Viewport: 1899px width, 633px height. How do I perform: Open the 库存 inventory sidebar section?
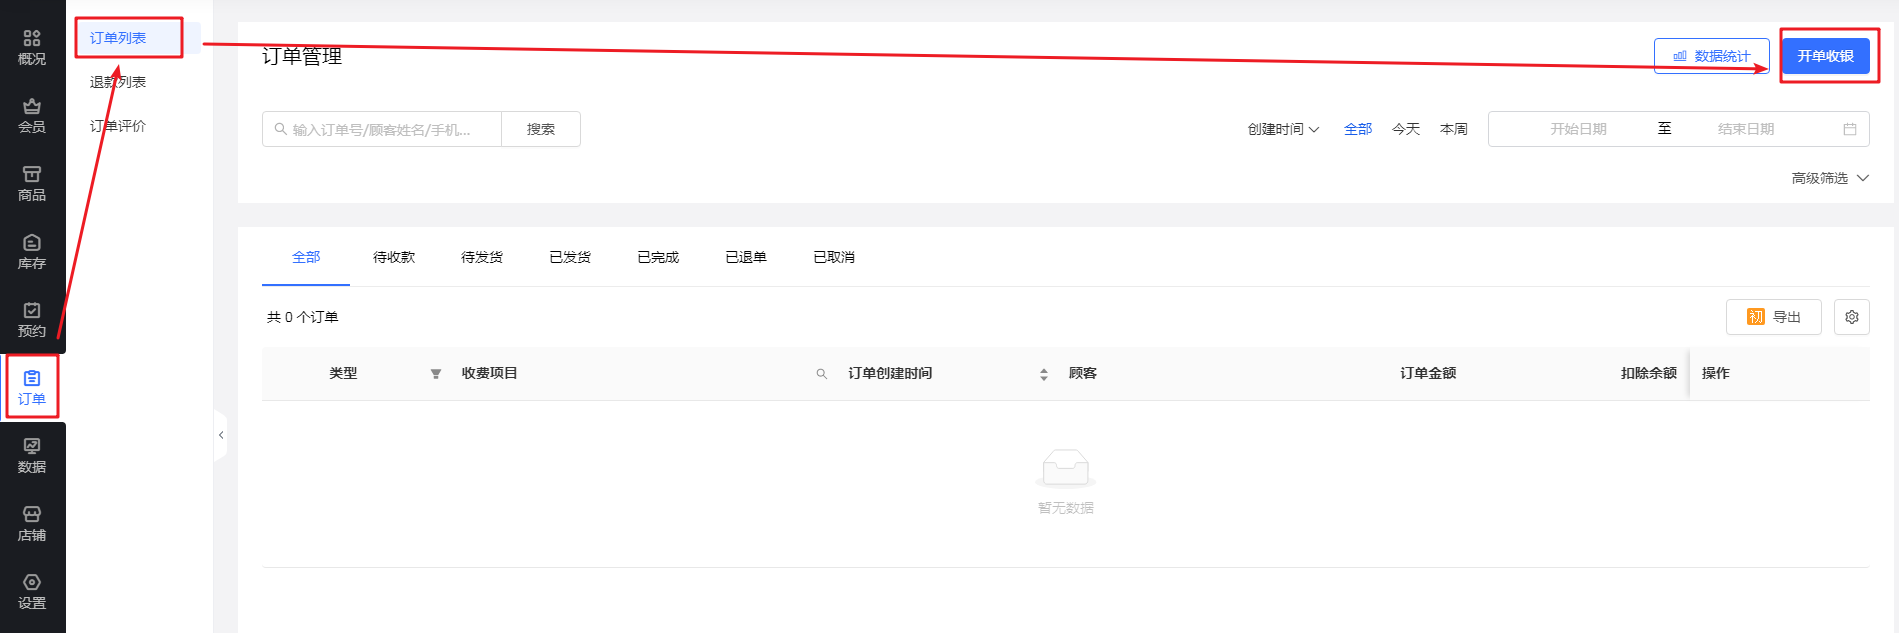pos(32,252)
